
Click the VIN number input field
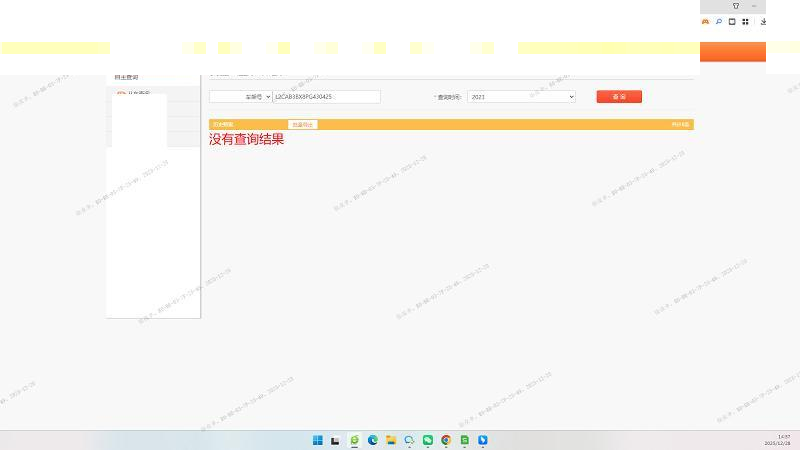[x=326, y=97]
